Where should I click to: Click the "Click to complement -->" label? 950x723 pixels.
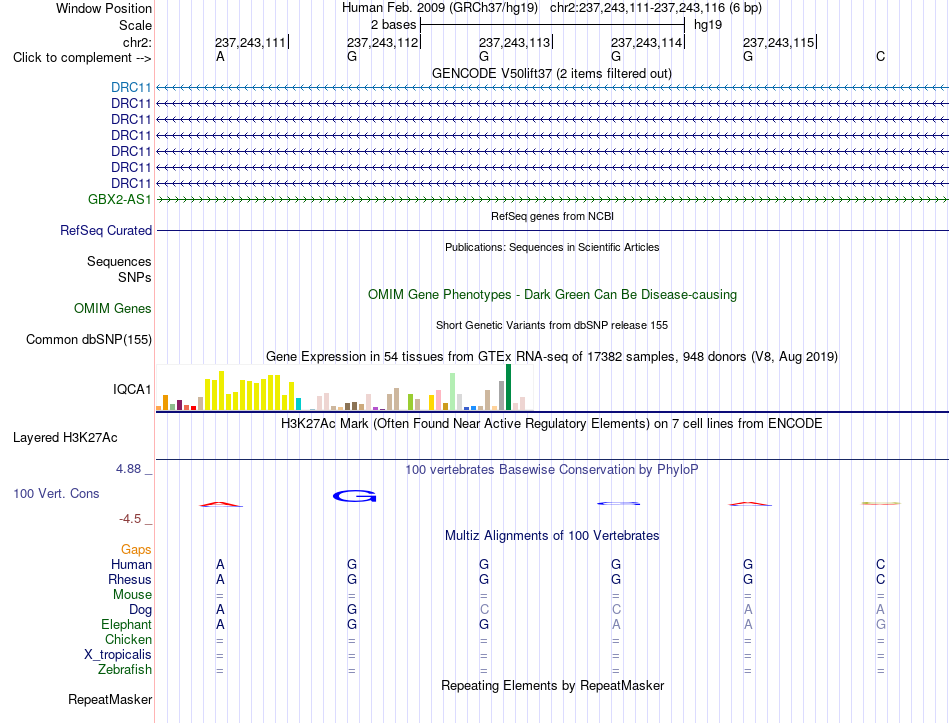tap(82, 58)
